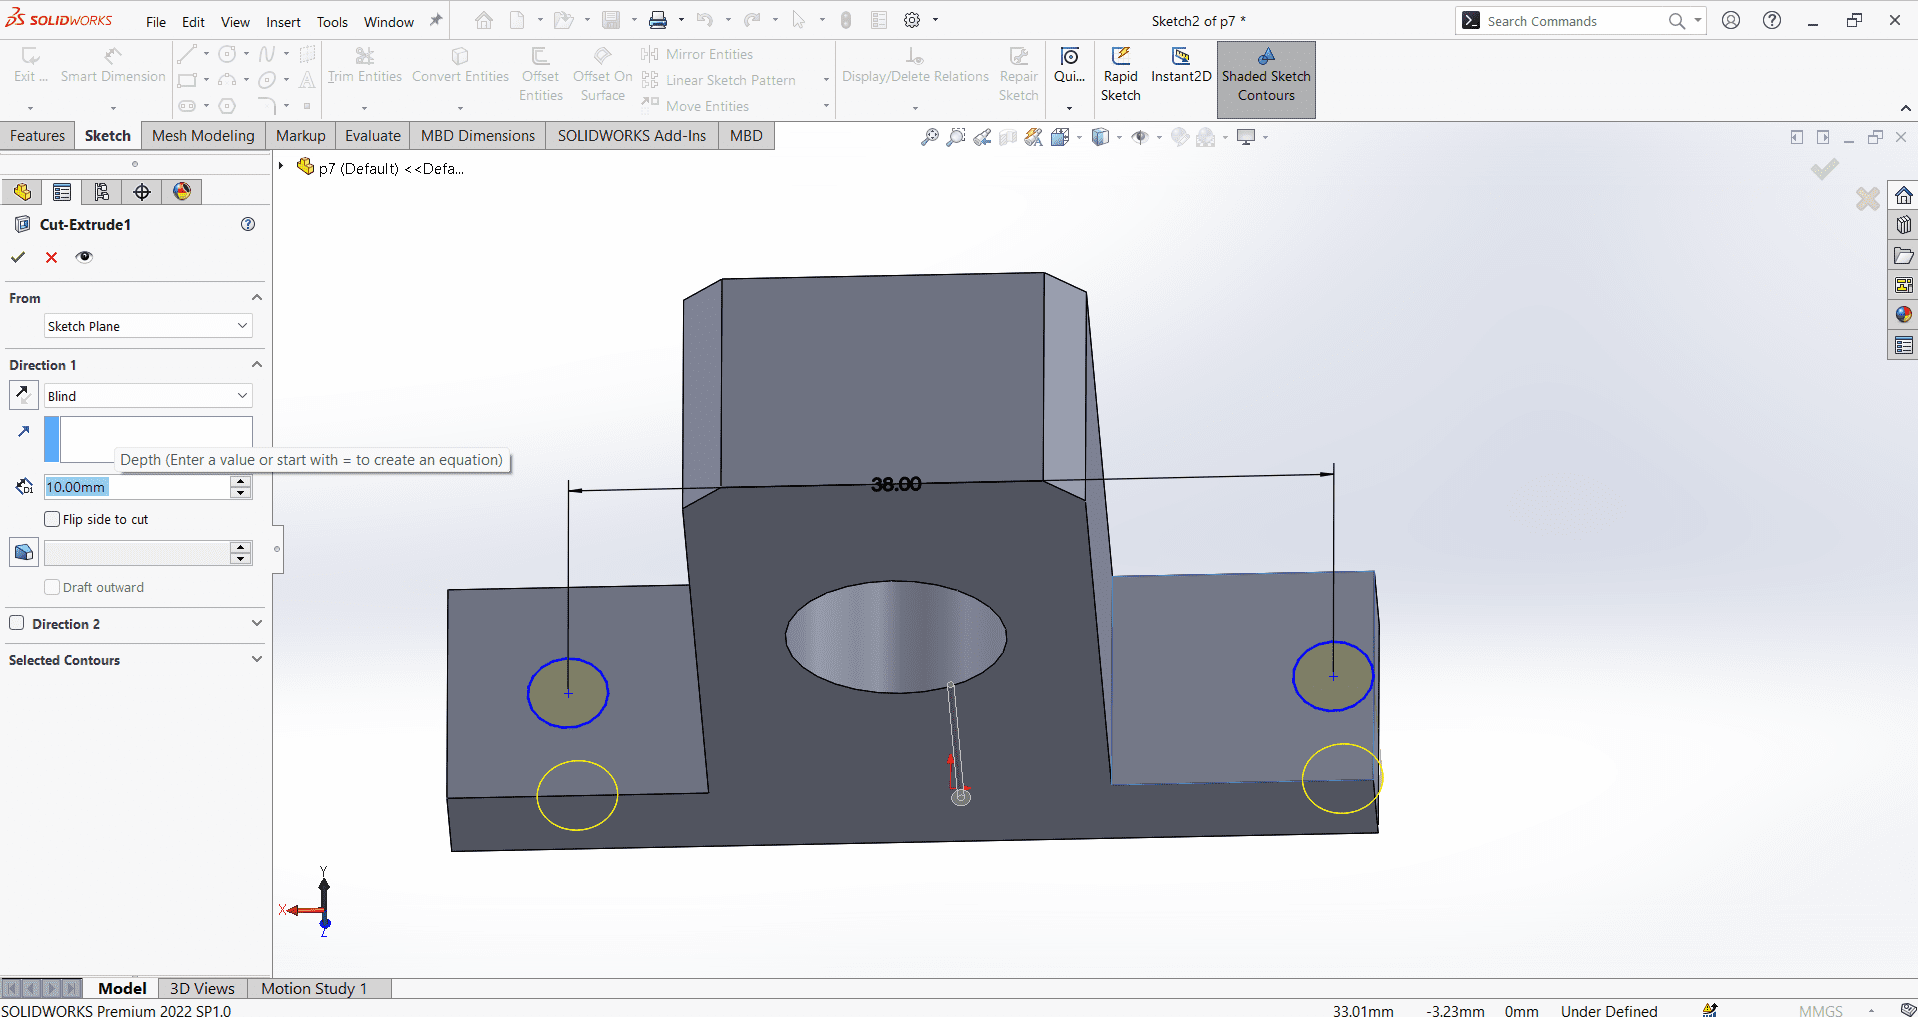1918x1017 pixels.
Task: Open the DisplayManager color-ball tab
Action: coord(182,192)
